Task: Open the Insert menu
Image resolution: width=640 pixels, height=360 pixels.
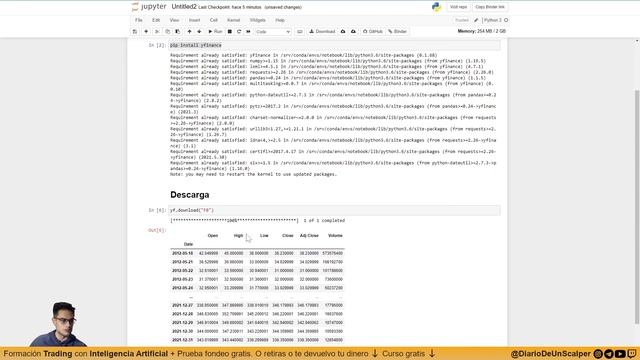Action: [194, 20]
